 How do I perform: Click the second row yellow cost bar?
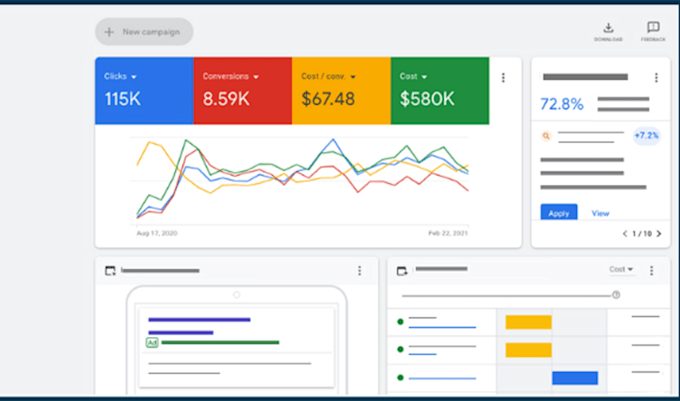528,350
